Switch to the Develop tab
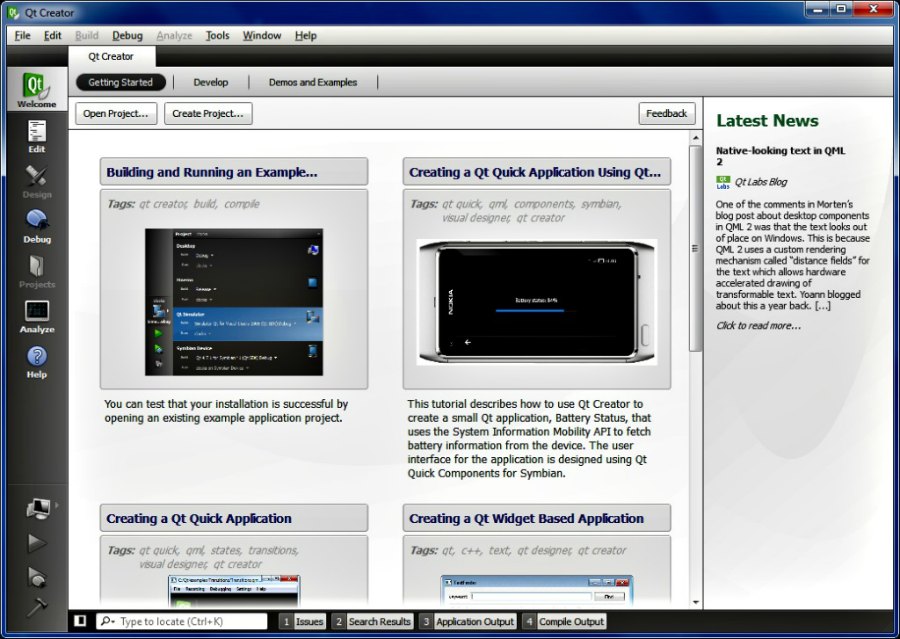Screen dimensions: 900x639 click(x=211, y=82)
